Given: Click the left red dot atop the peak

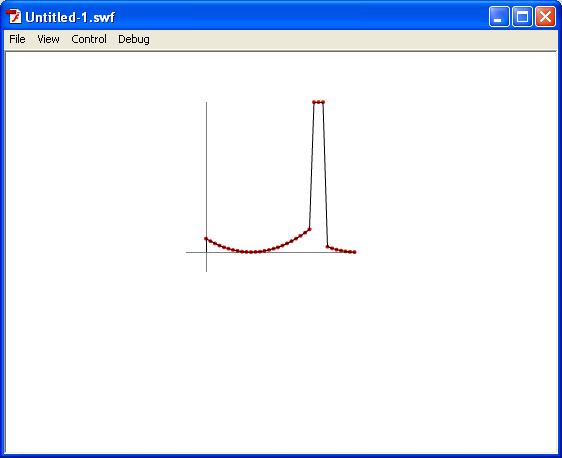Looking at the screenshot, I should (314, 102).
